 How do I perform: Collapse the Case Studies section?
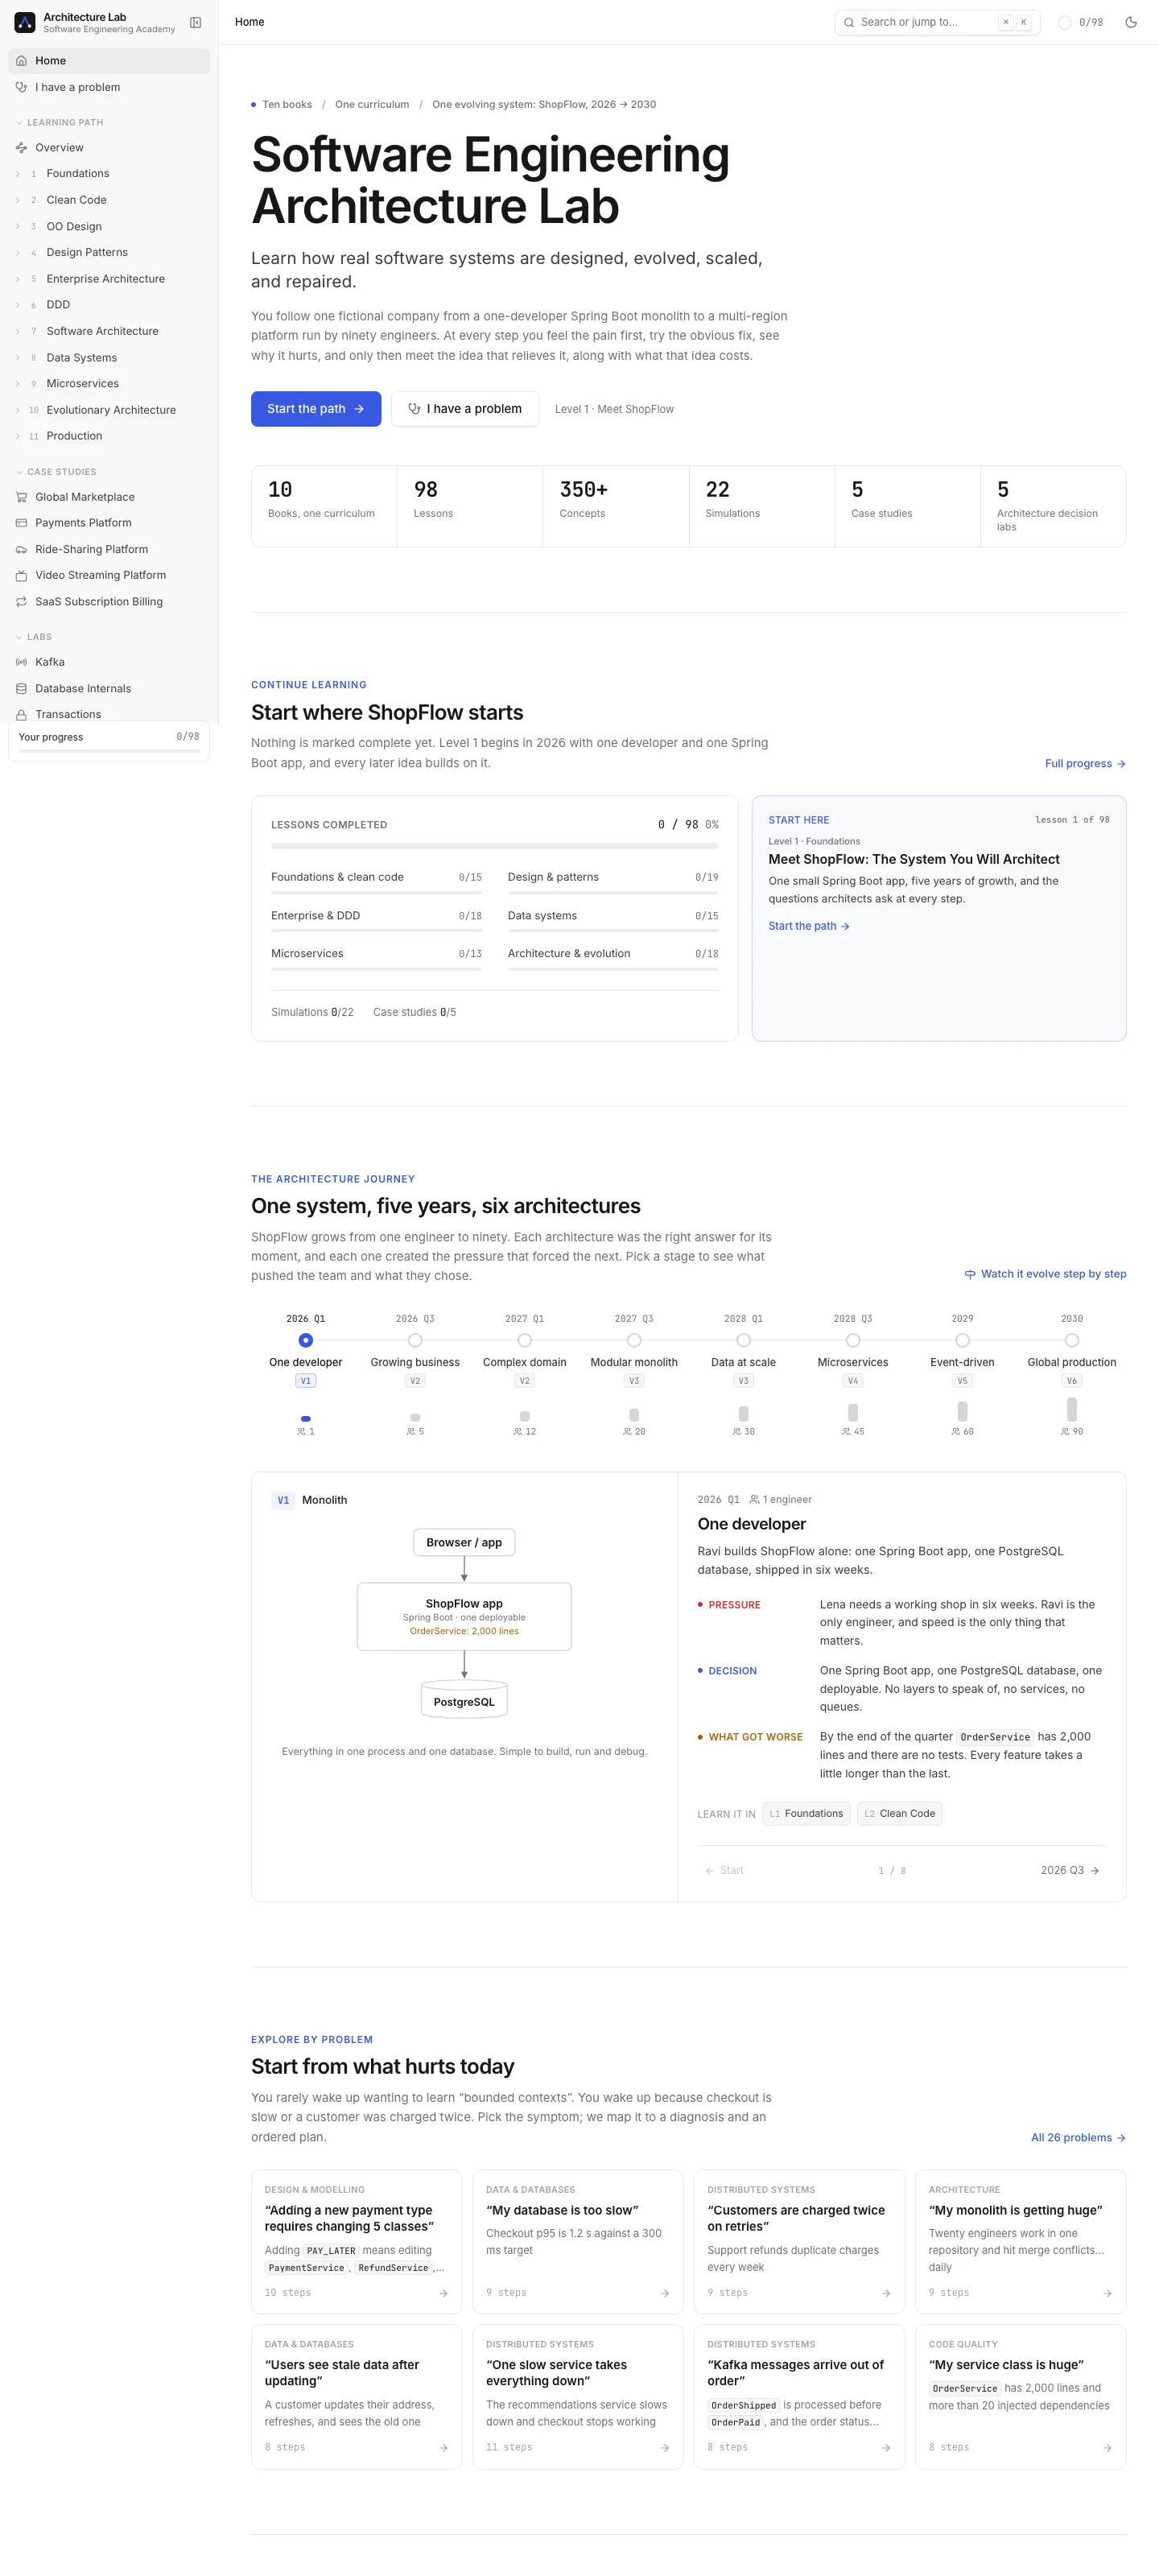[x=56, y=472]
